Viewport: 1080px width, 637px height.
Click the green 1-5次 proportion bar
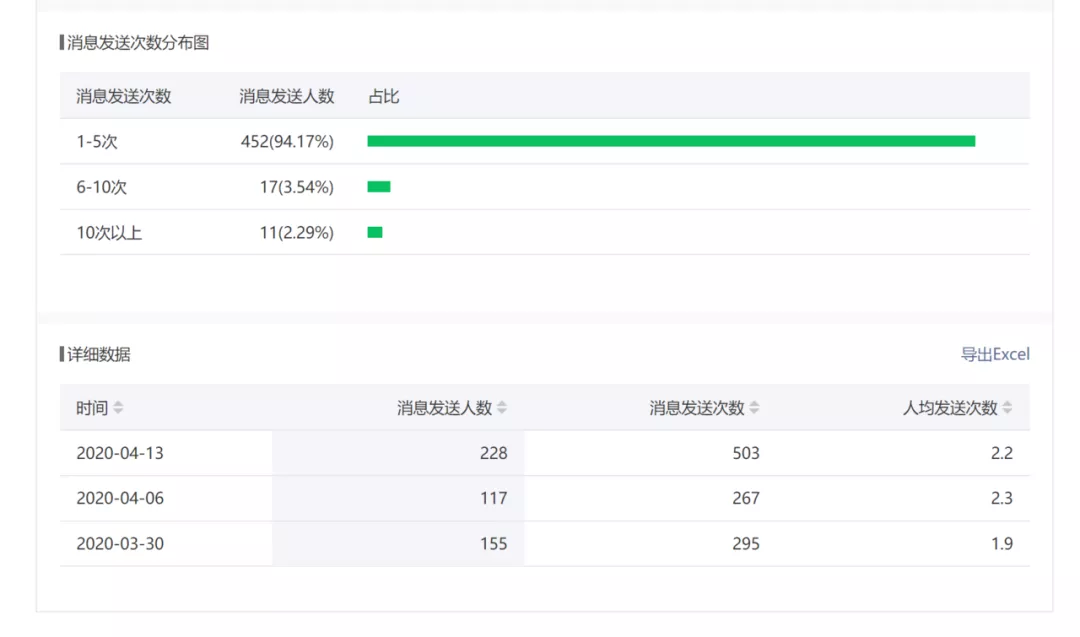tap(672, 141)
